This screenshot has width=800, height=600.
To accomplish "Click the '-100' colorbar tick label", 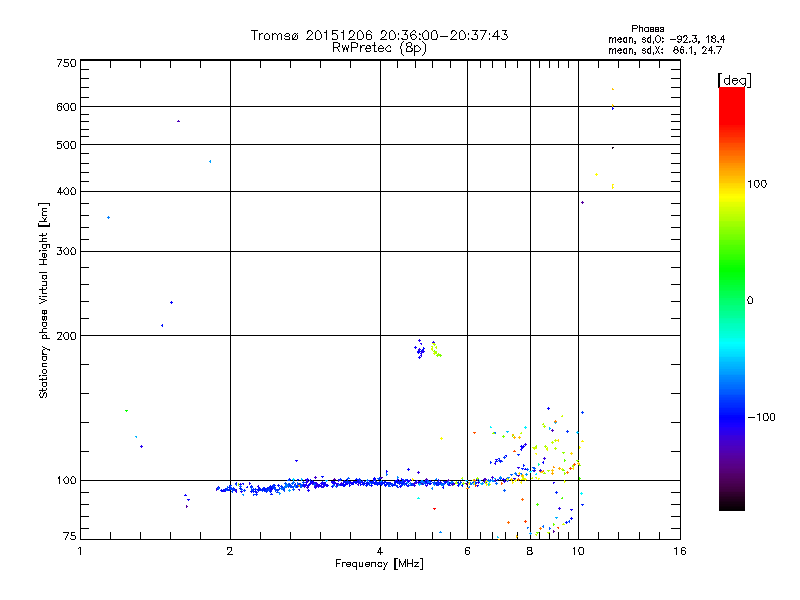I will (x=761, y=417).
